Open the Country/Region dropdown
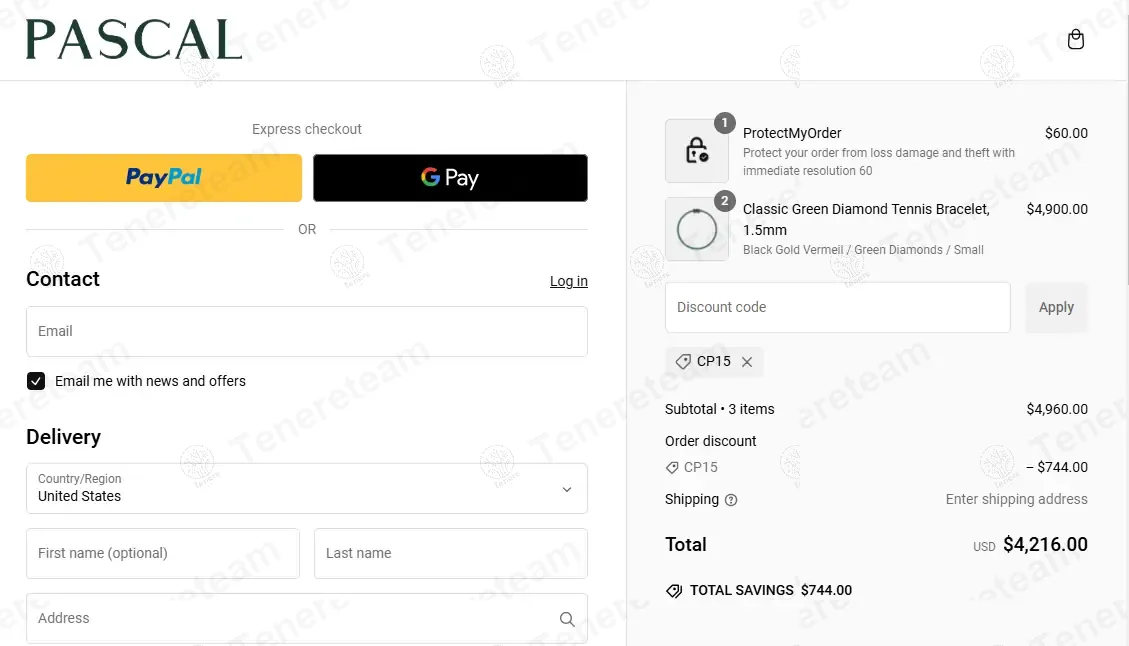1129x646 pixels. click(306, 488)
